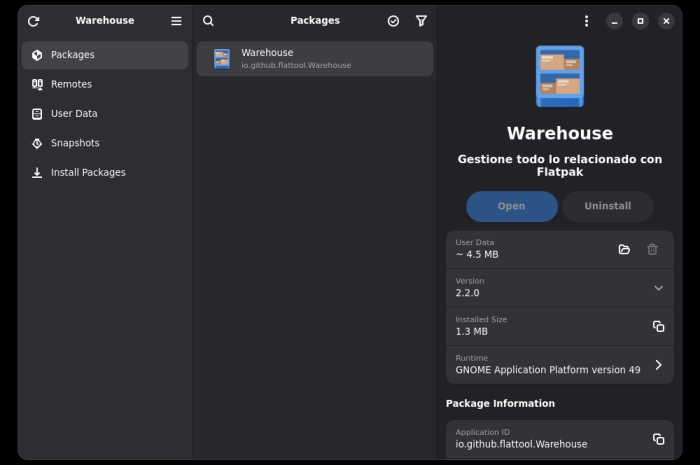
Task: Expand the Version 2.2.0 row
Action: 560,288
